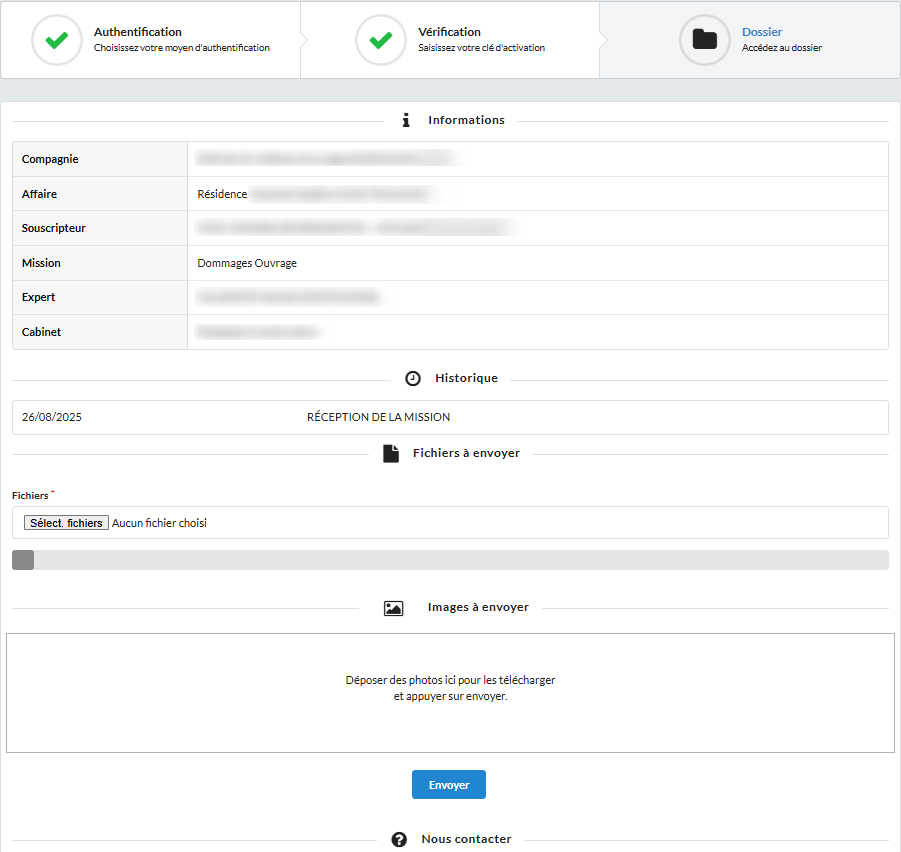
Task: Click the Informations info icon
Action: click(406, 120)
